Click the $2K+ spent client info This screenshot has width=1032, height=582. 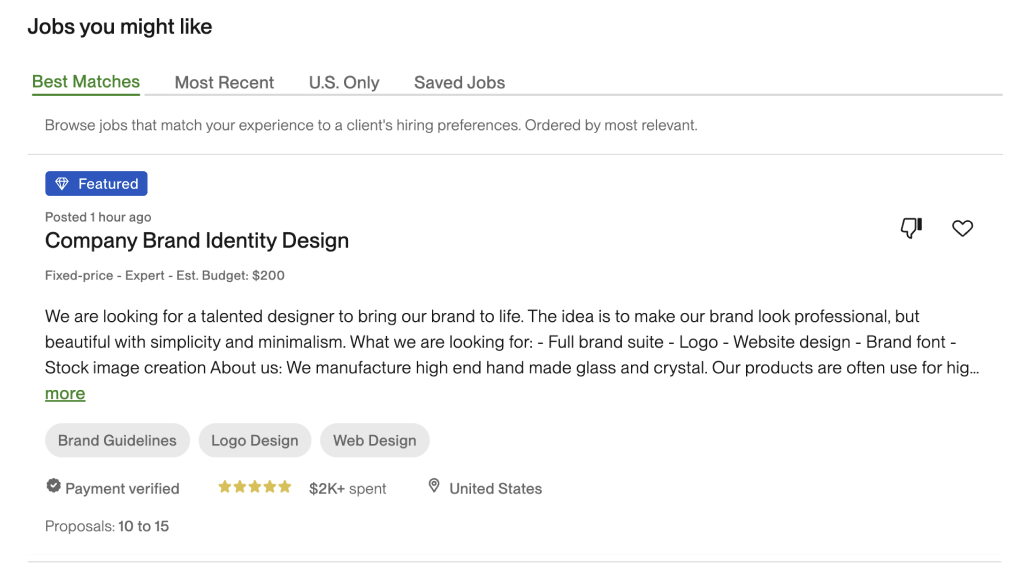tap(347, 489)
